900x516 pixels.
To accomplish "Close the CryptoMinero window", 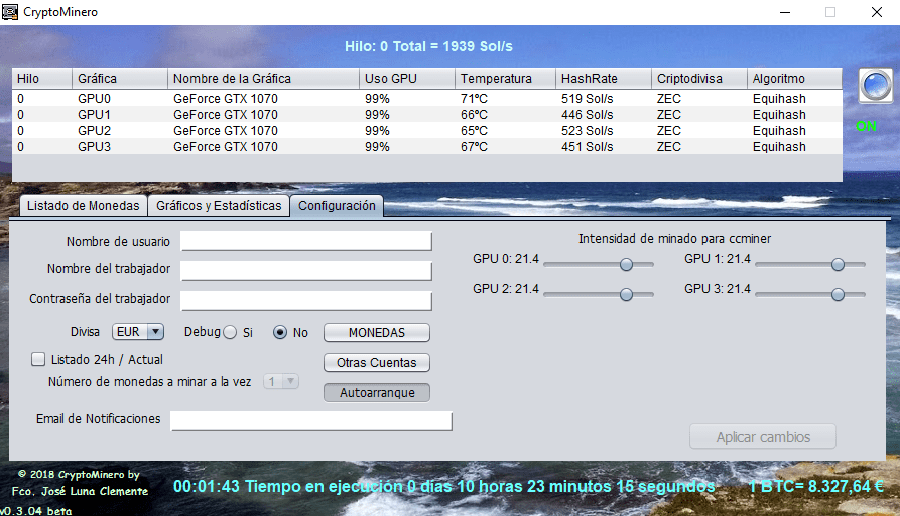I will 876,12.
